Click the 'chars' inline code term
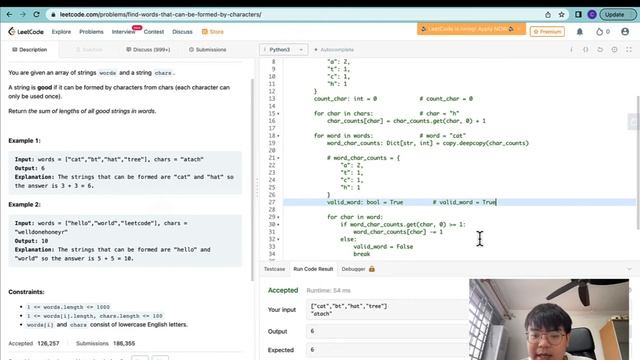The height and width of the screenshot is (360, 640). 163,73
